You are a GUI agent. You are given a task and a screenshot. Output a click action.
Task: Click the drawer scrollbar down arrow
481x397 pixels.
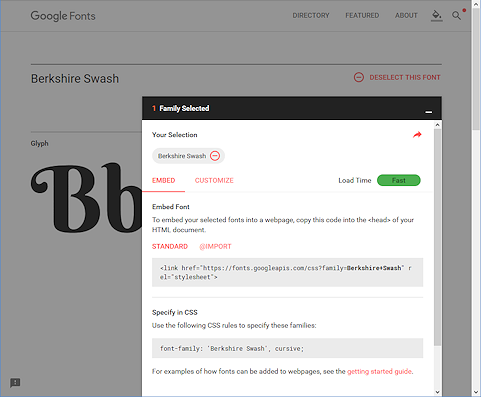click(438, 392)
